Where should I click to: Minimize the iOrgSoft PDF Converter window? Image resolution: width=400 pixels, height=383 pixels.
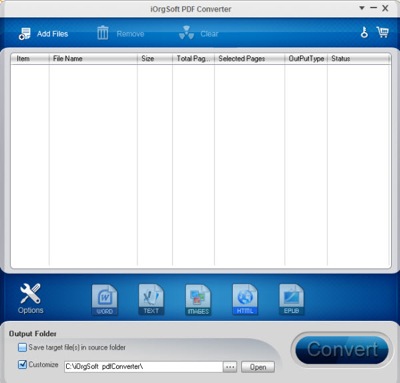point(373,8)
